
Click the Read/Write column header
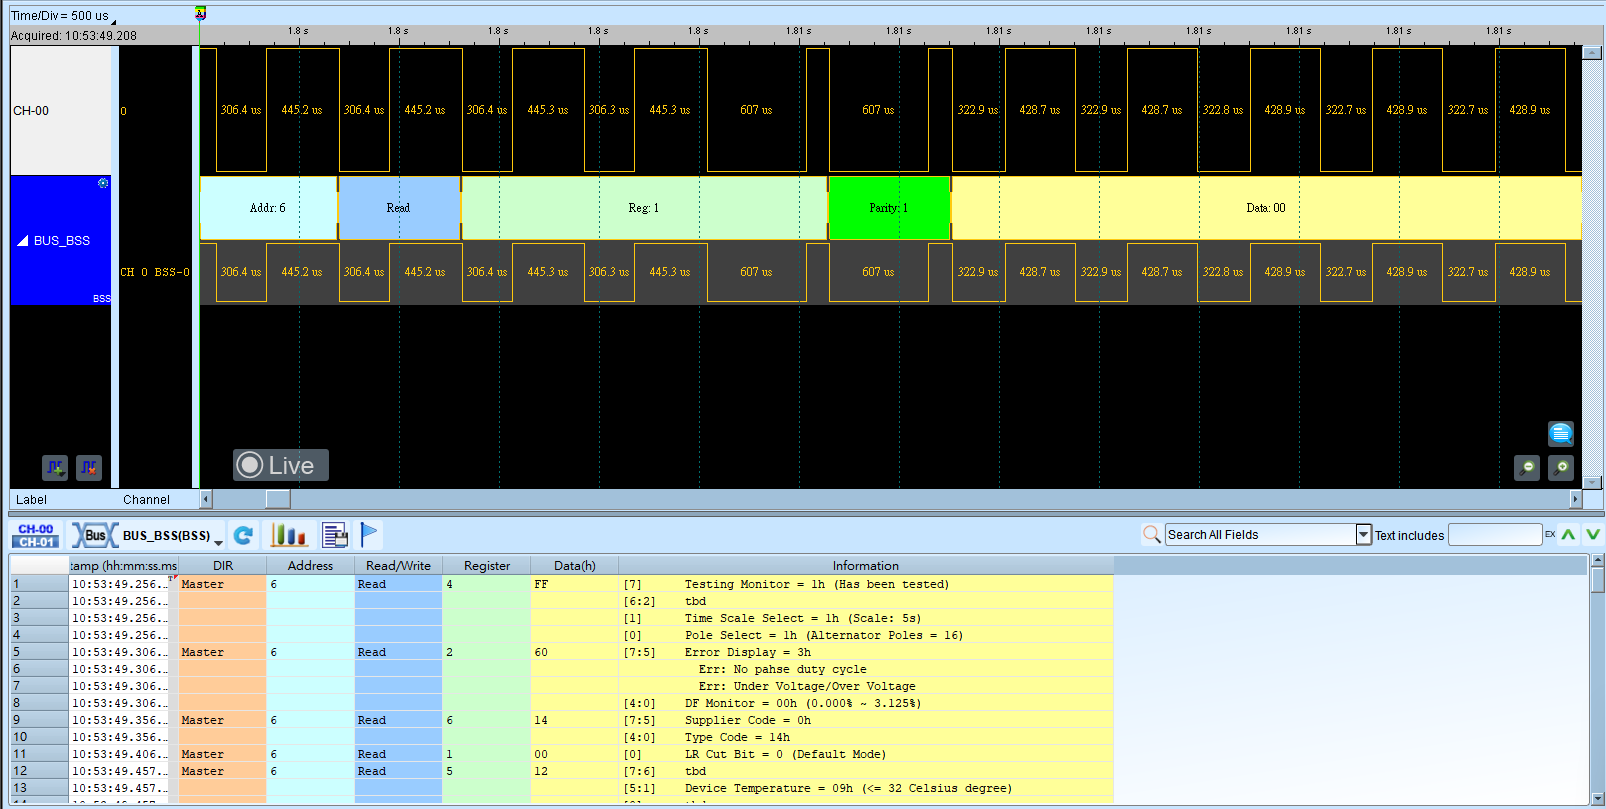[x=398, y=565]
